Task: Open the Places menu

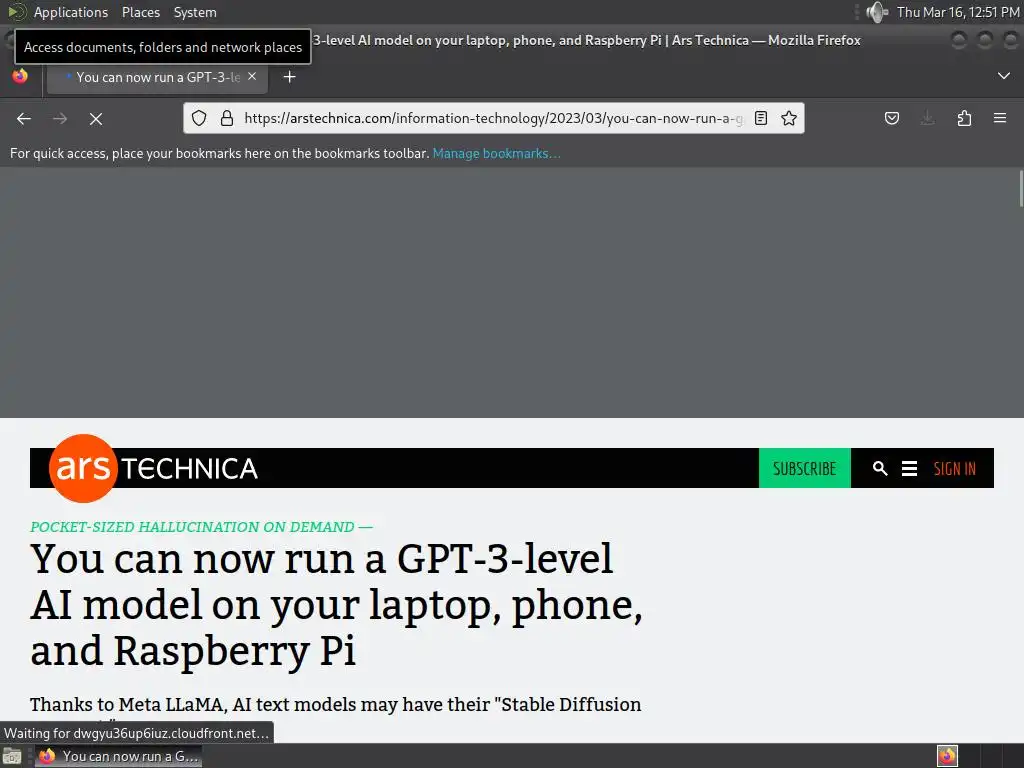Action: (140, 12)
